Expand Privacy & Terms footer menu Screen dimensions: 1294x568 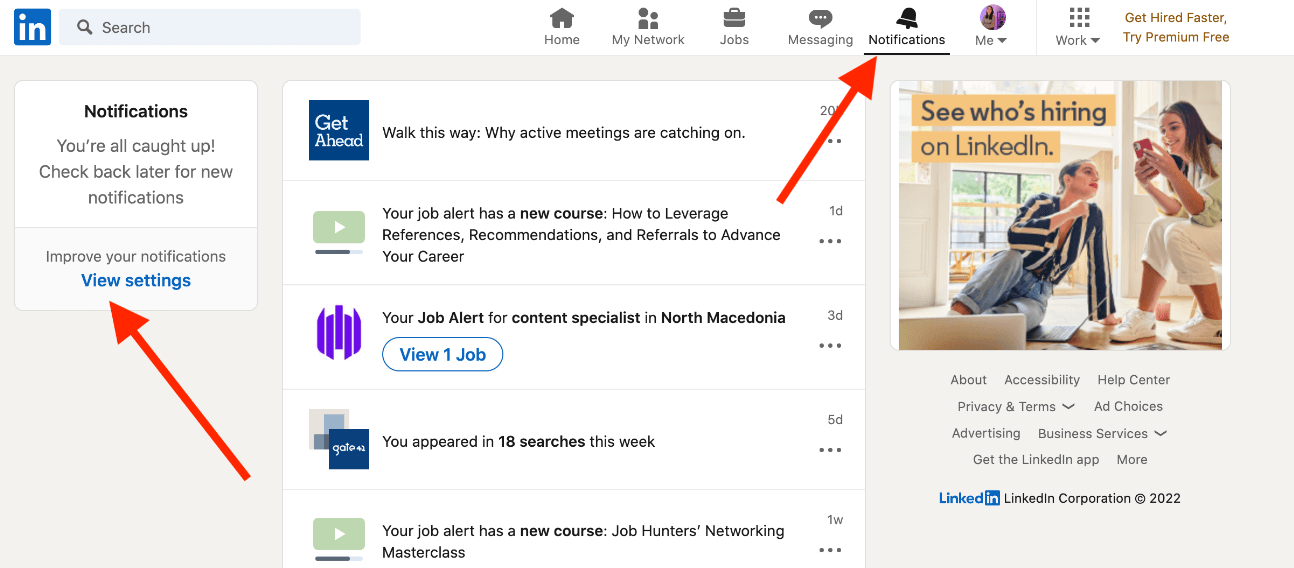(x=1016, y=407)
